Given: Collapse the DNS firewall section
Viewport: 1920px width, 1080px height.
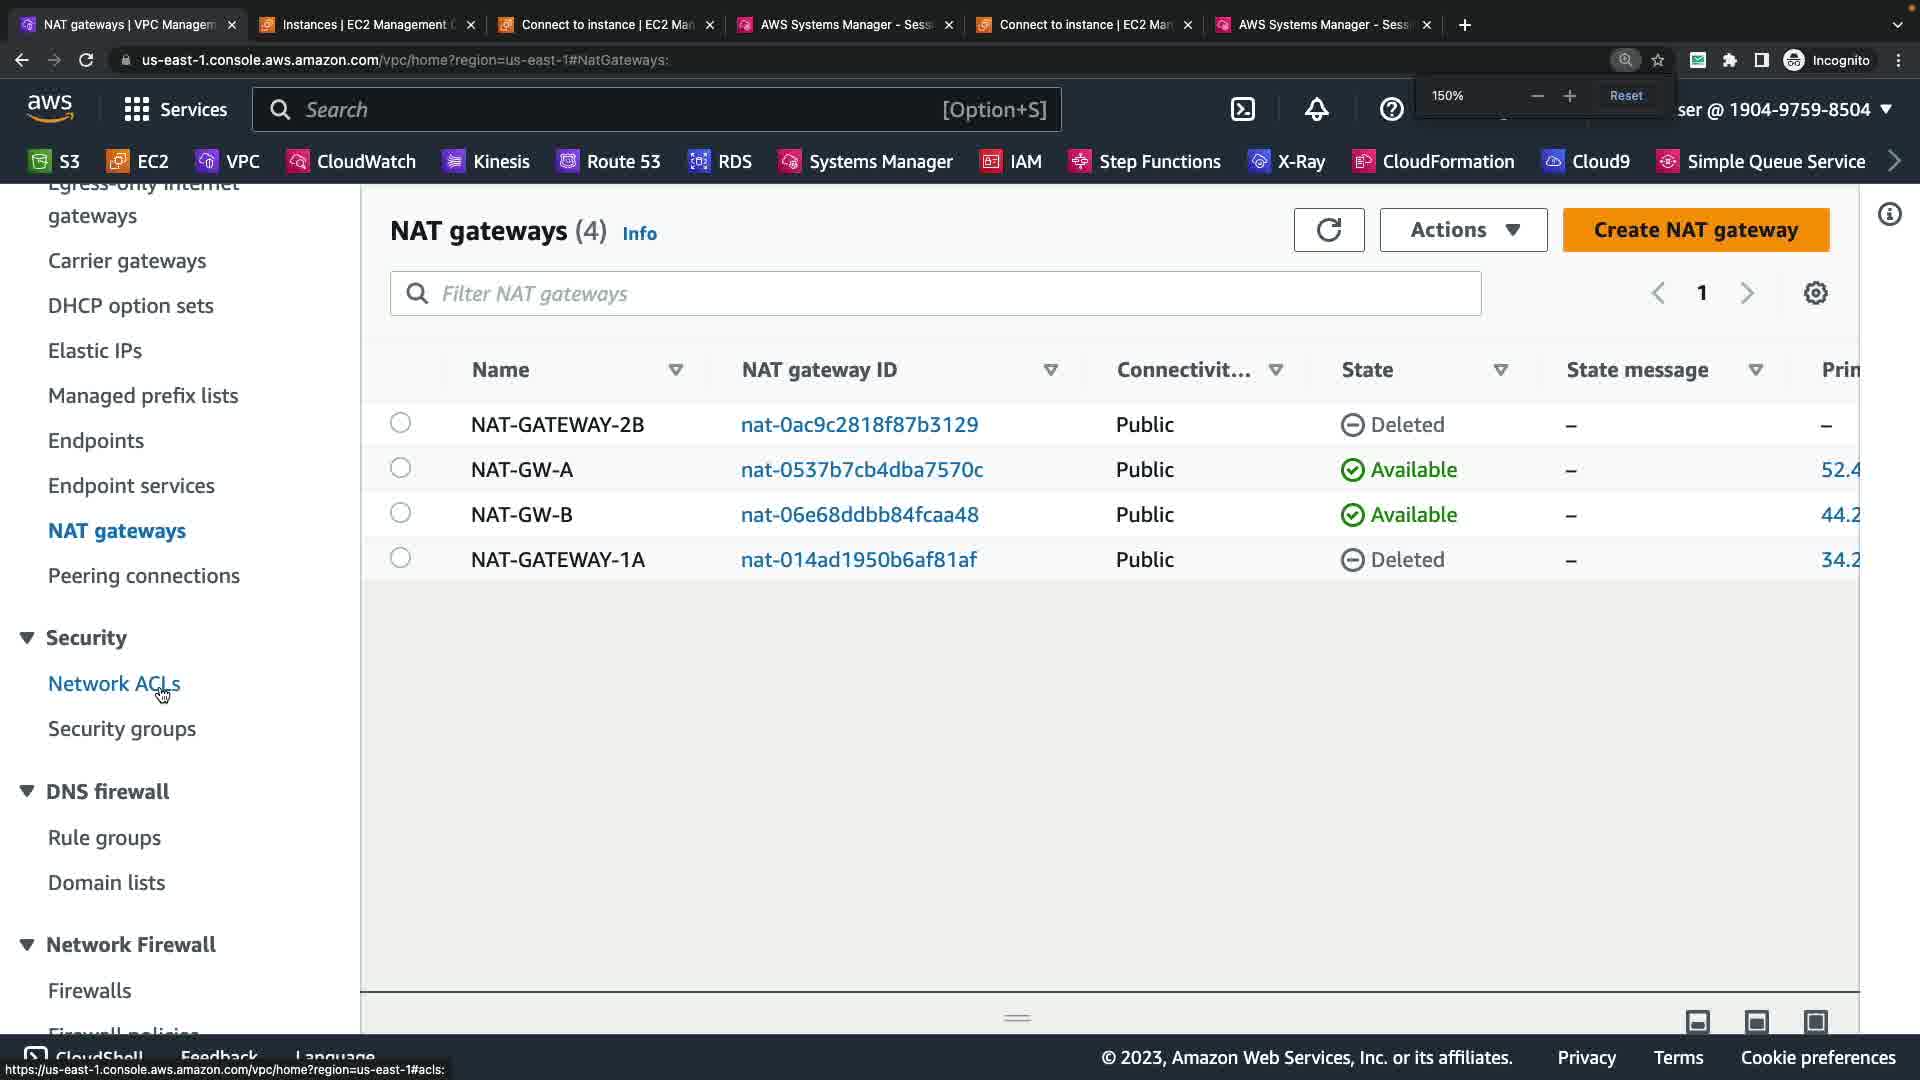Looking at the screenshot, I should [x=27, y=792].
